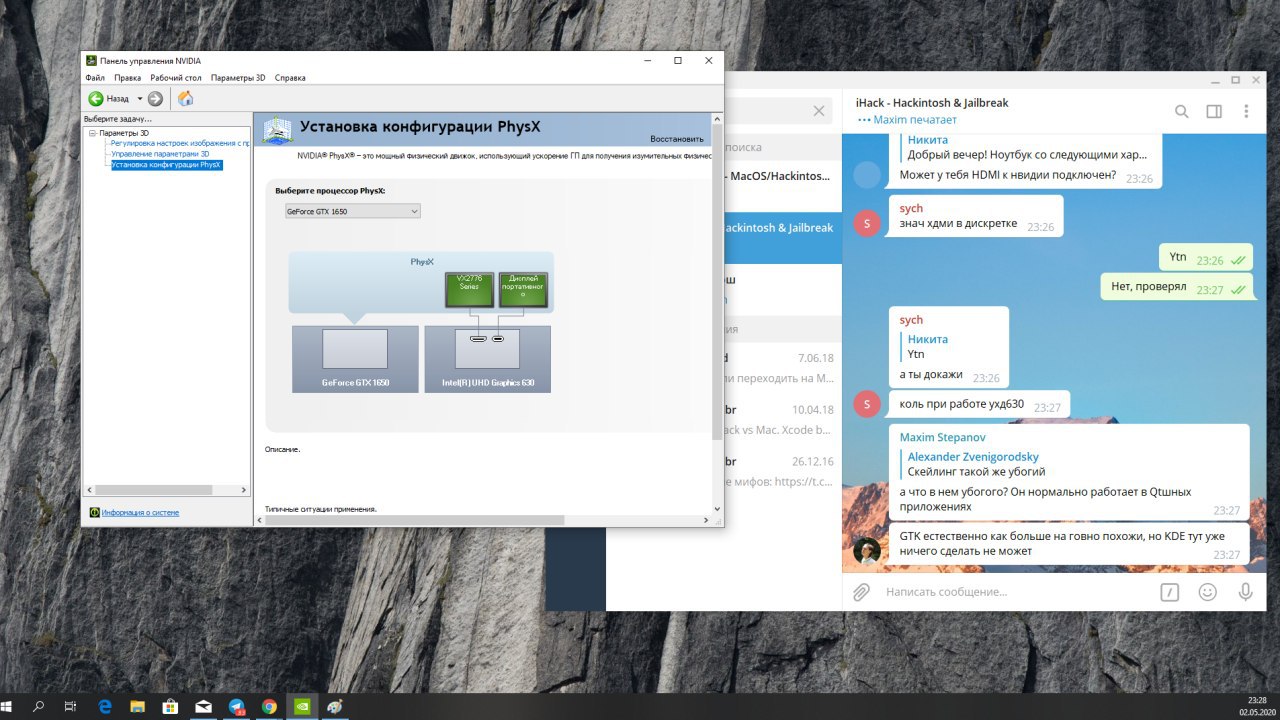Open the Рабочий стол menu
Image resolution: width=1280 pixels, height=720 pixels.
176,77
